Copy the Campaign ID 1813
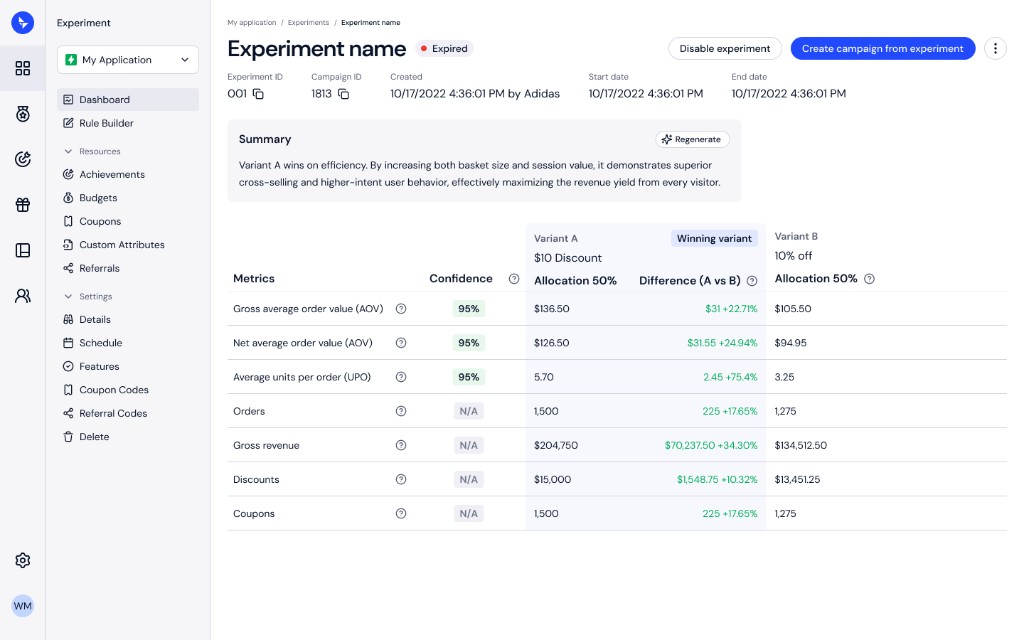 [x=343, y=94]
